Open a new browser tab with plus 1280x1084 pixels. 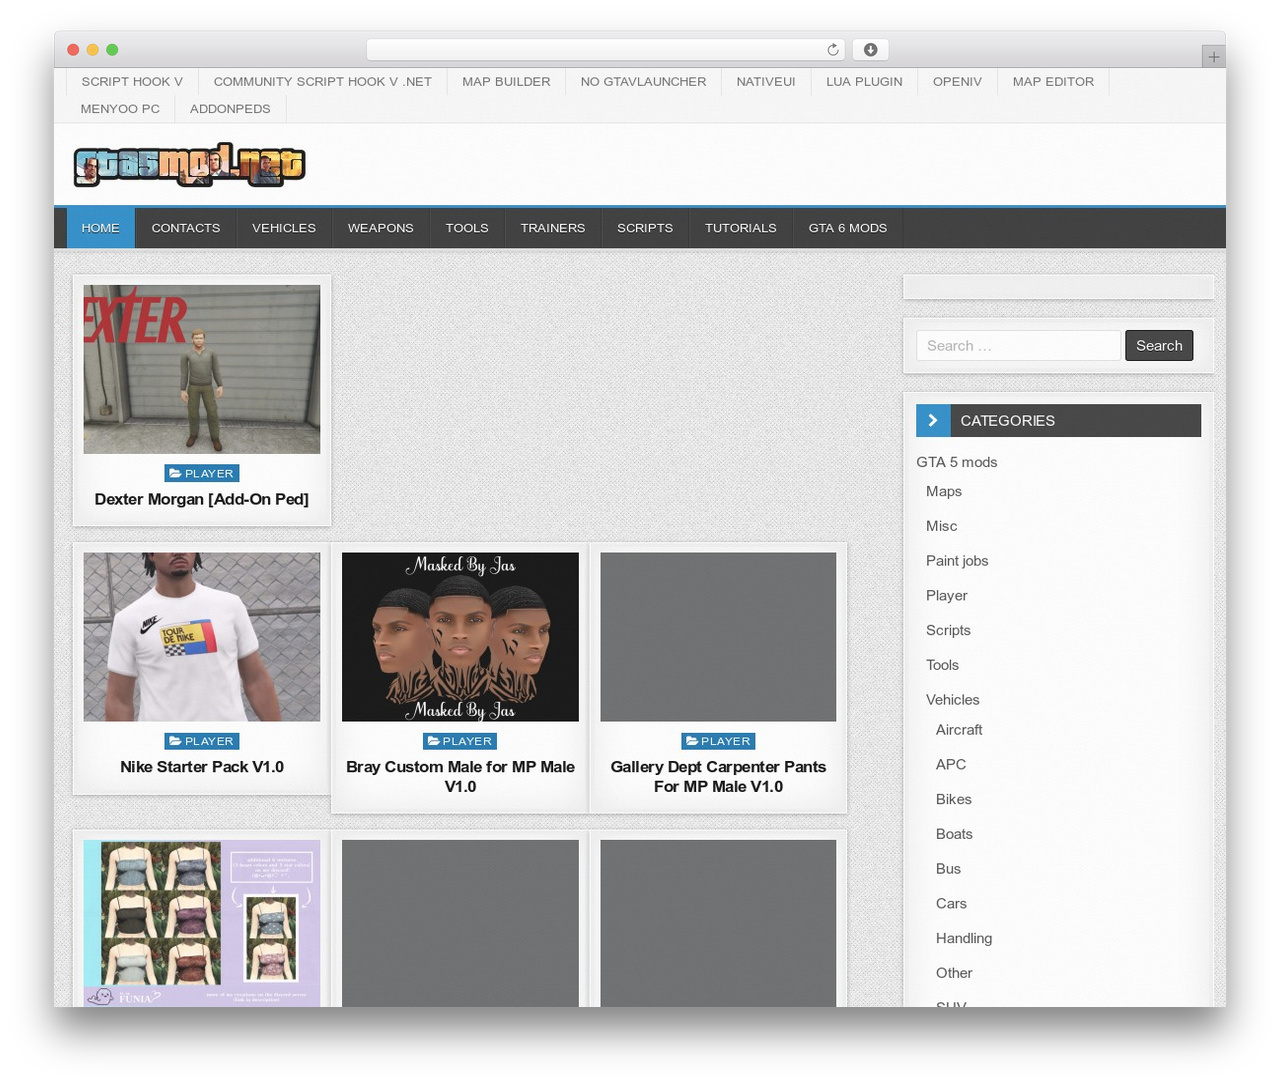coord(1213,57)
